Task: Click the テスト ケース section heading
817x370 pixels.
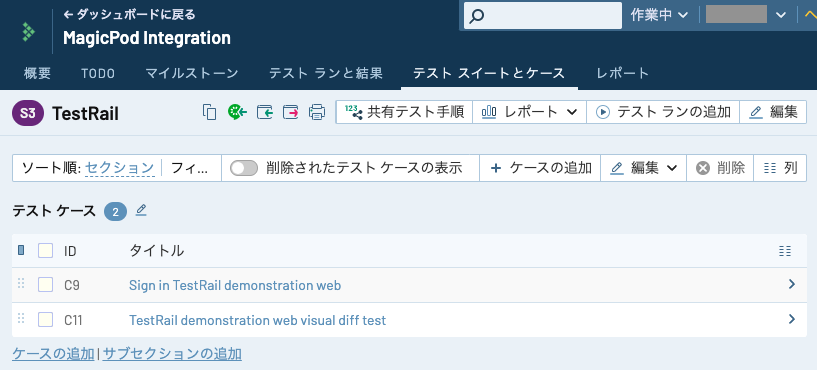Action: point(54,211)
